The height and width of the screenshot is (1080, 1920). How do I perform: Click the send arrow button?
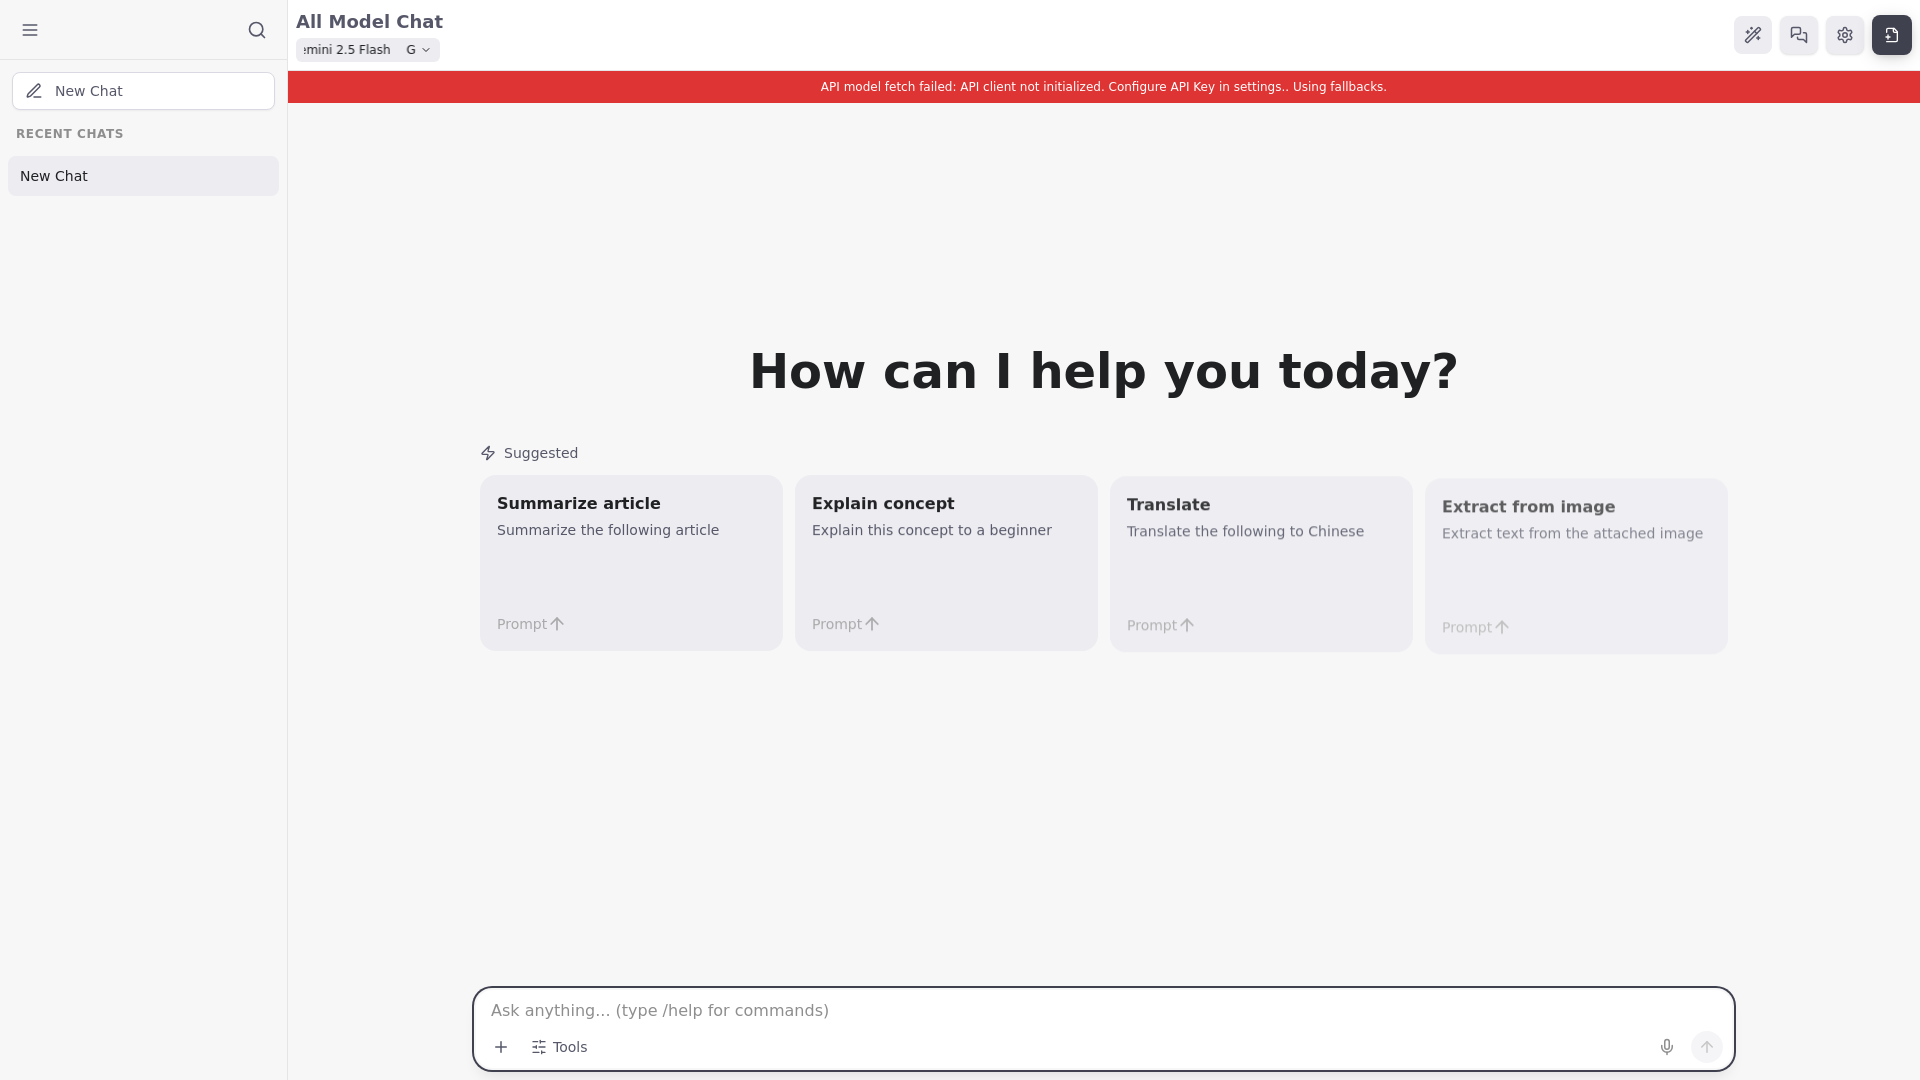click(x=1707, y=1047)
